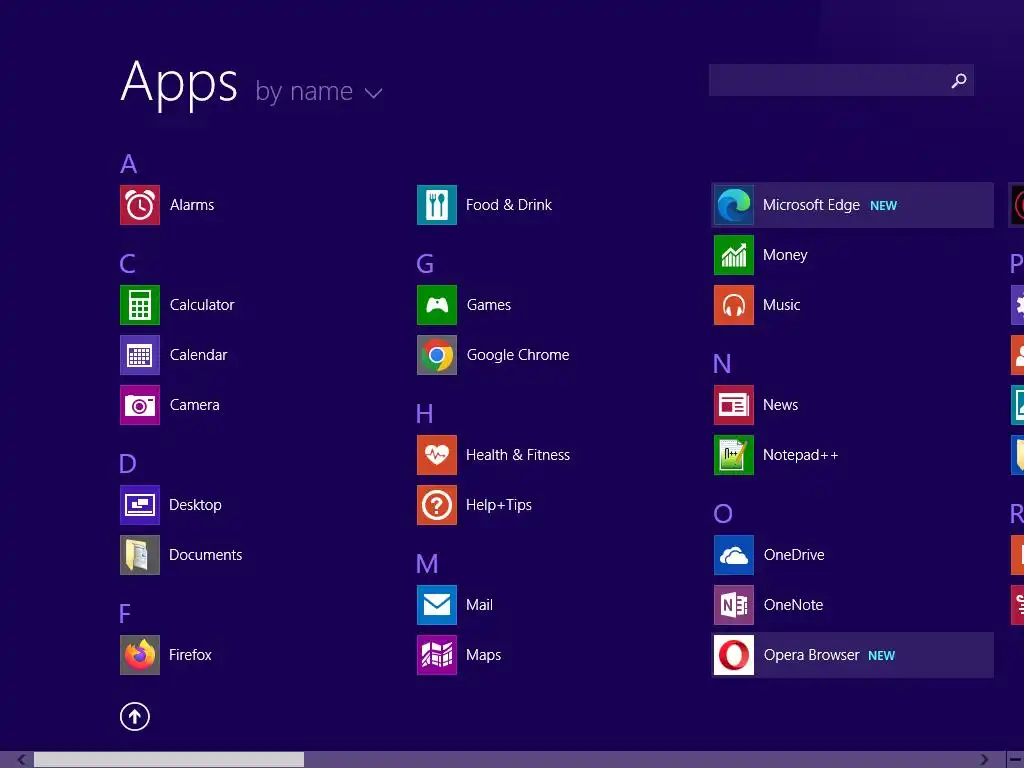Open Google Chrome icon
The height and width of the screenshot is (768, 1024).
[437, 355]
